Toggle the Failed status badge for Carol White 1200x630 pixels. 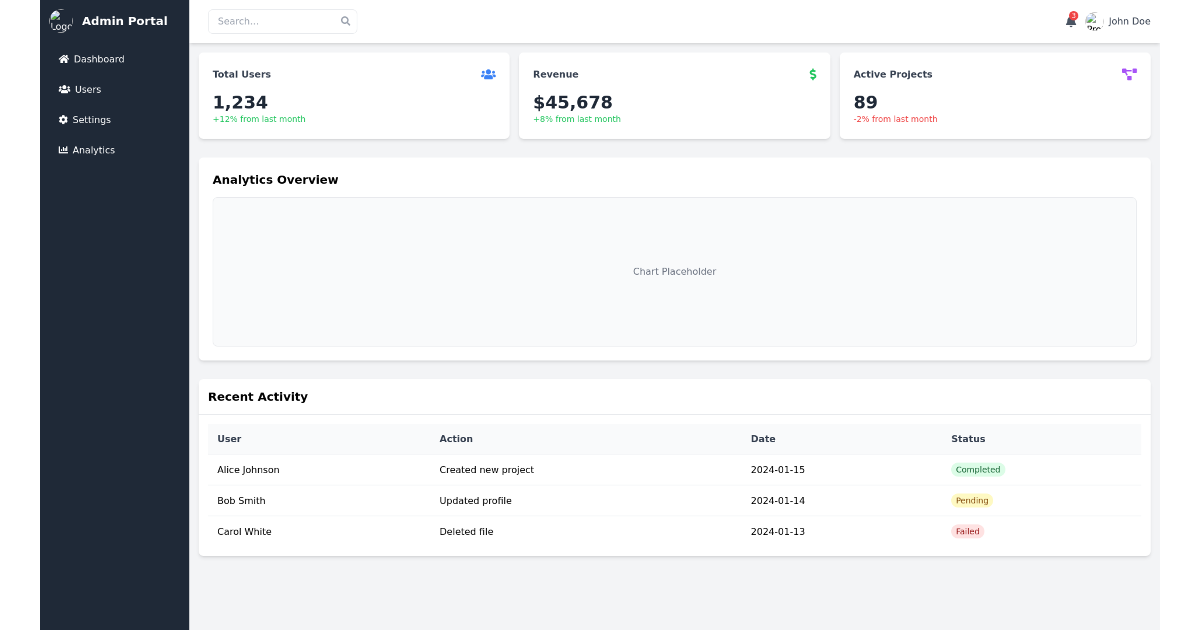967,531
